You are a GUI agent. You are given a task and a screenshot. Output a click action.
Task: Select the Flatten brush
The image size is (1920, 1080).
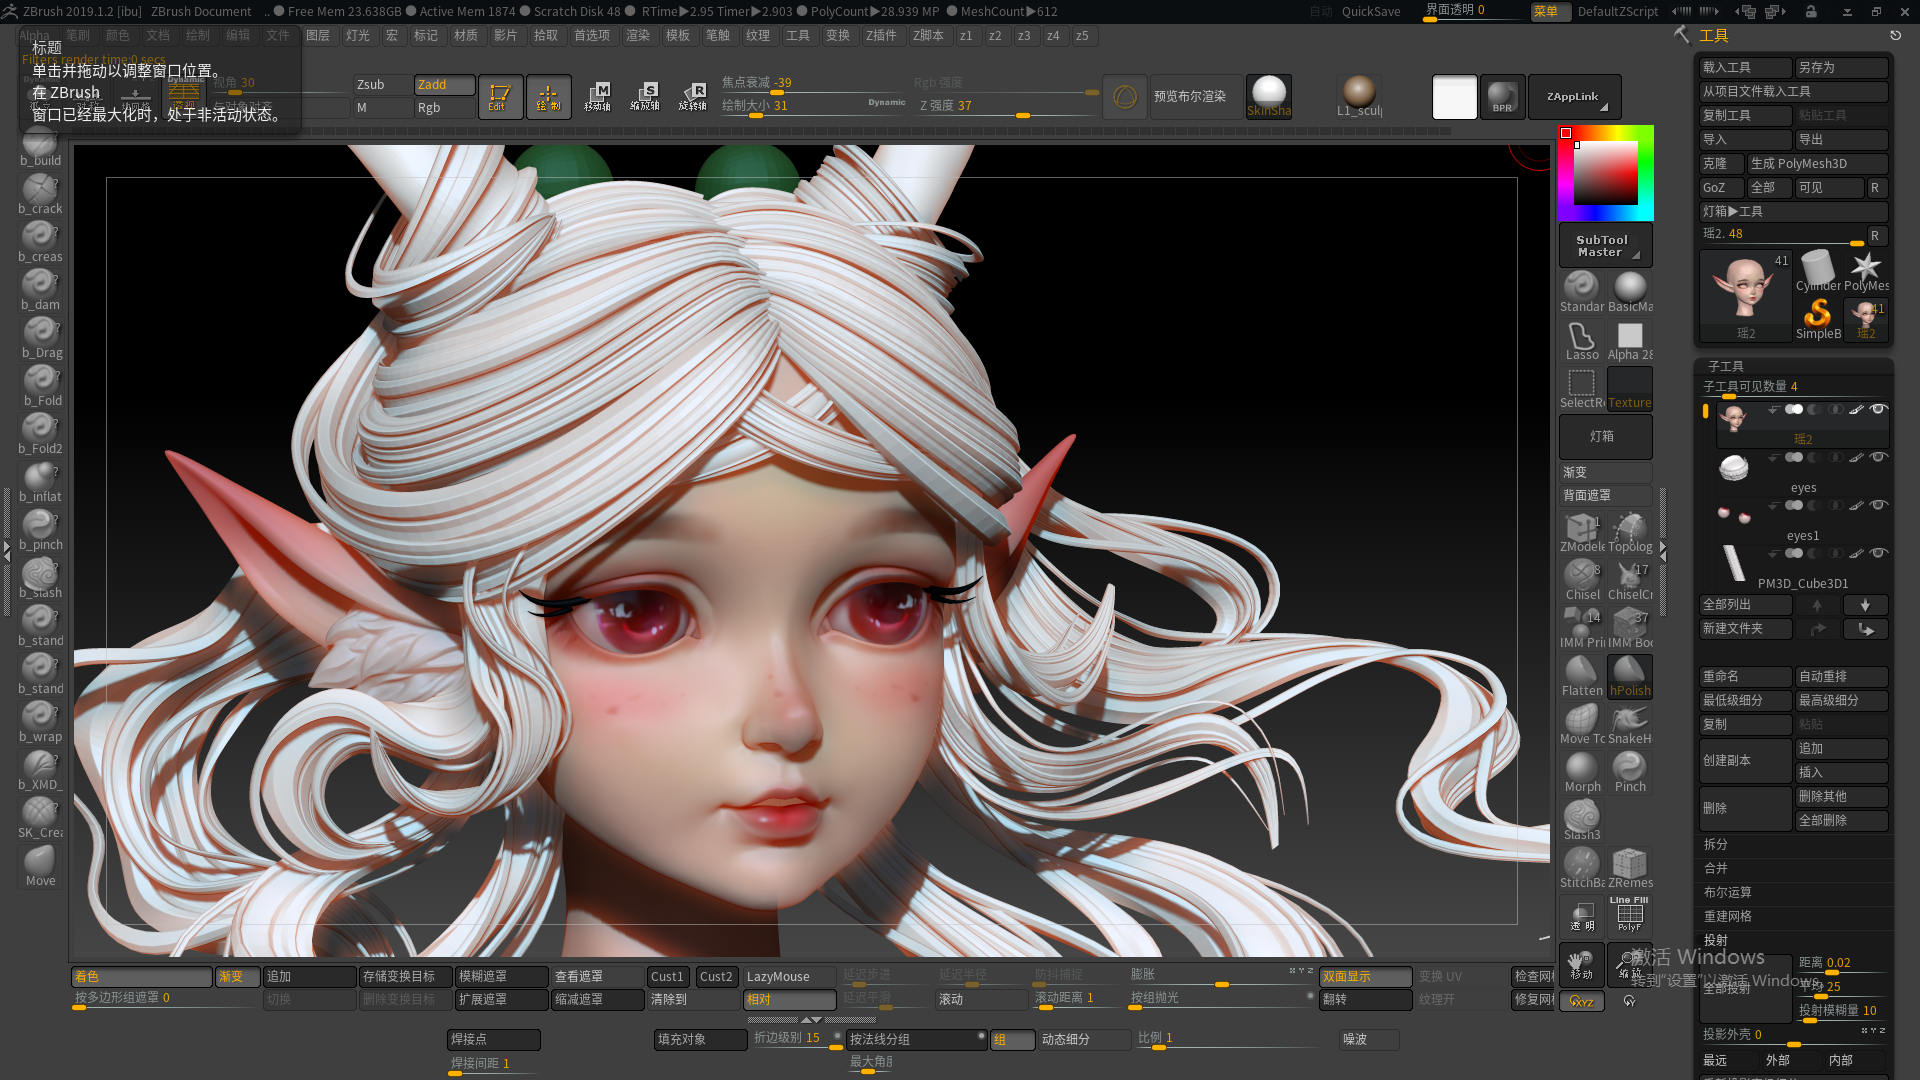1582,676
